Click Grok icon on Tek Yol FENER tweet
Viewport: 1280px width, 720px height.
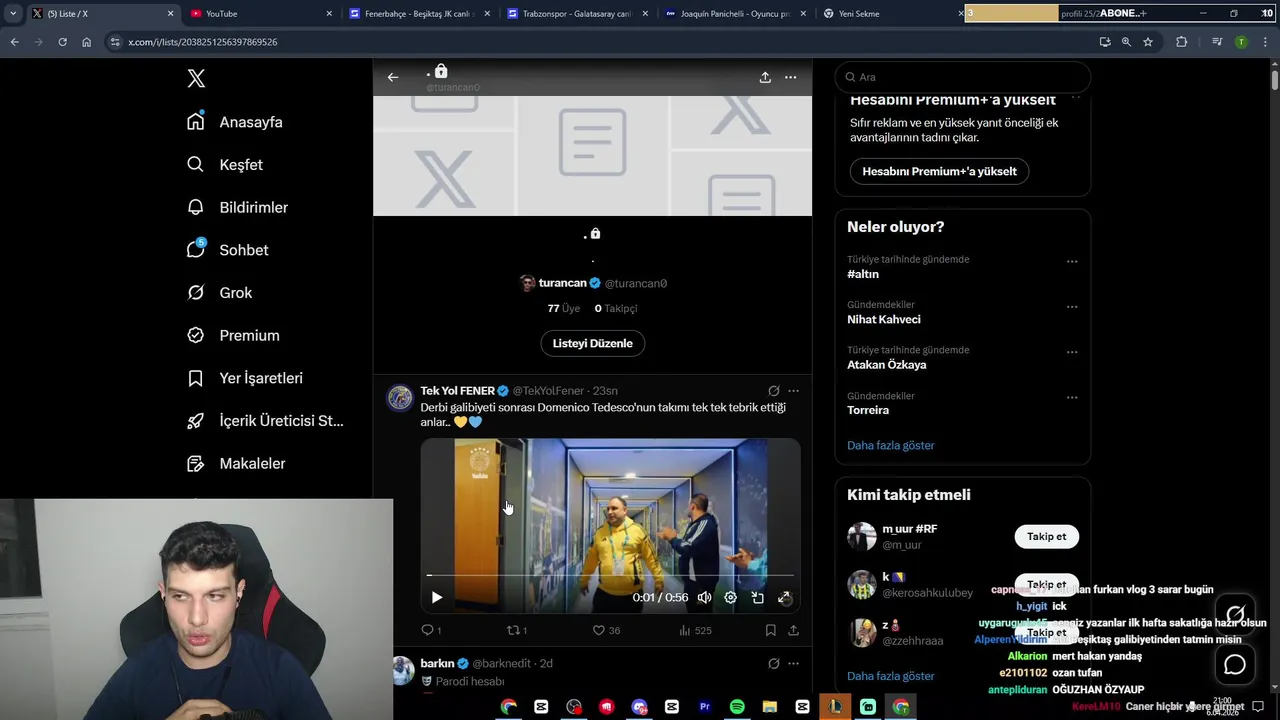click(773, 391)
